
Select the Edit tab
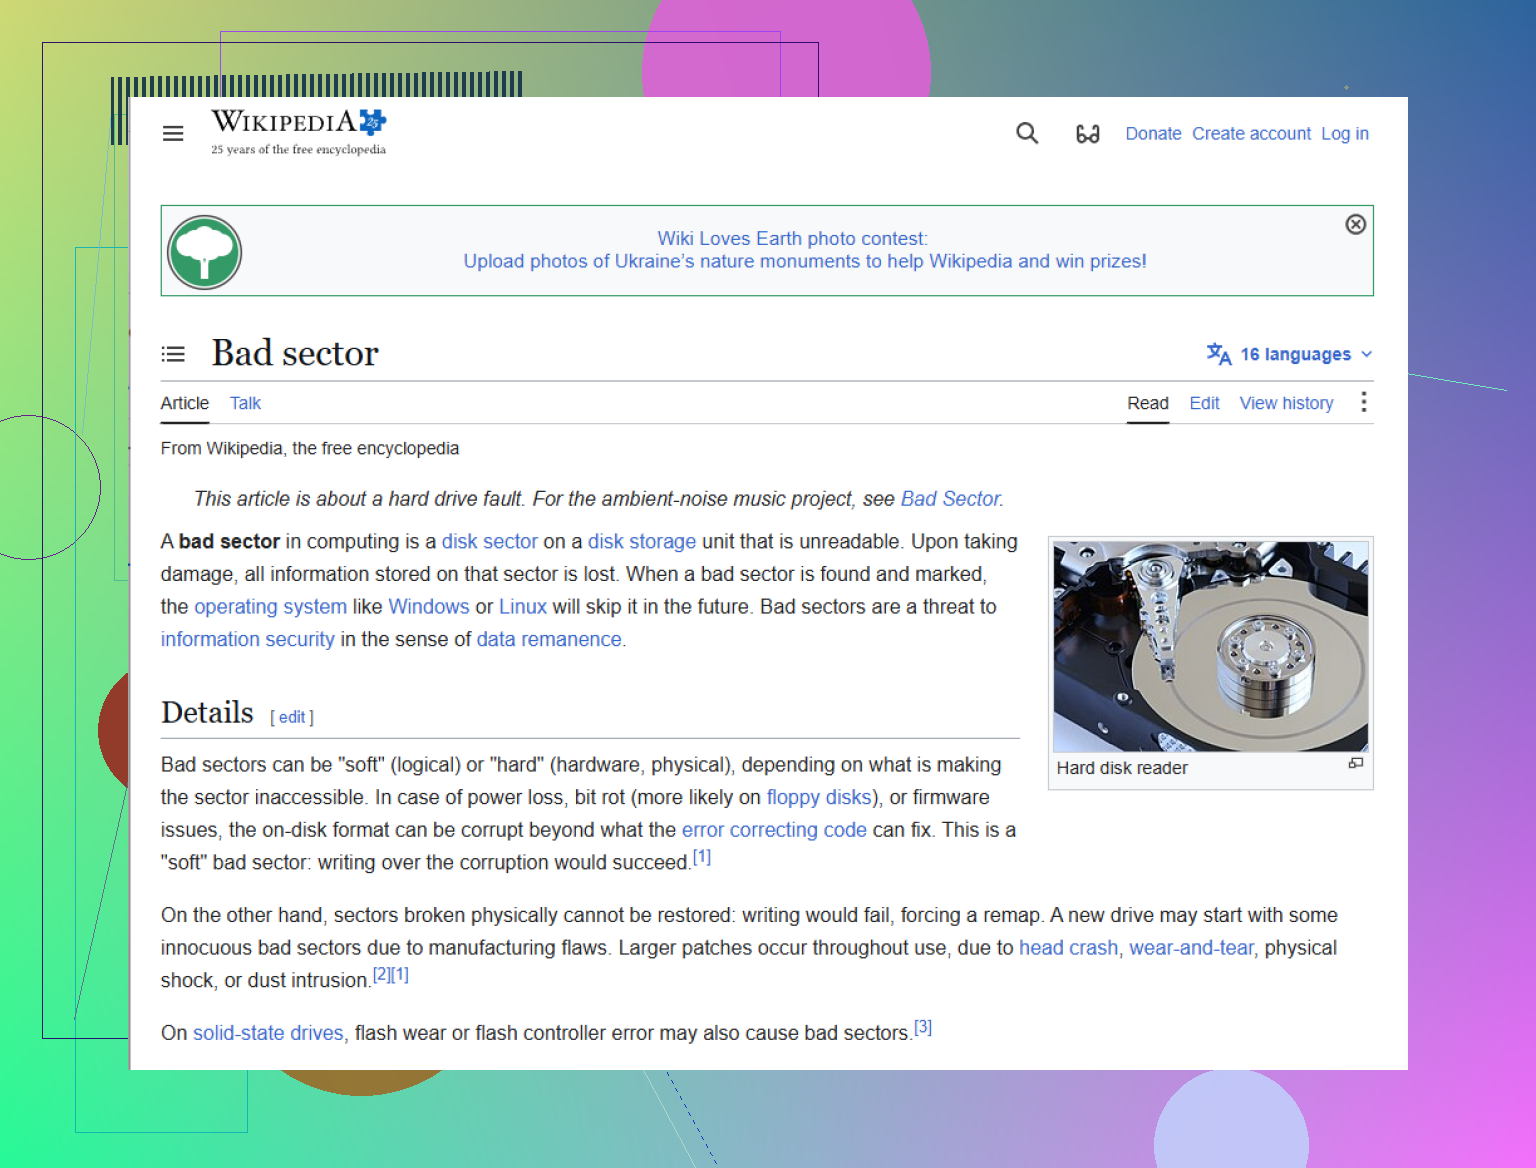pyautogui.click(x=1204, y=403)
